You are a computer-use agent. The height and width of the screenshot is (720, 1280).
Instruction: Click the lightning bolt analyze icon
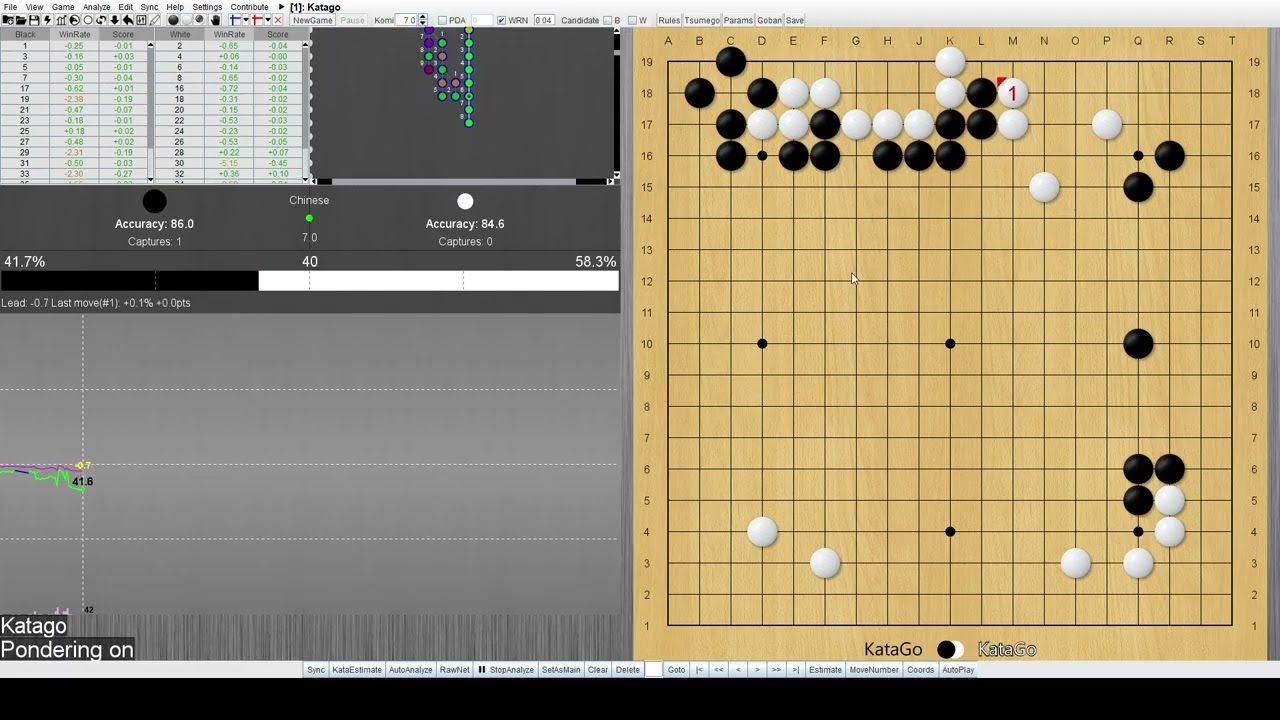(47, 20)
